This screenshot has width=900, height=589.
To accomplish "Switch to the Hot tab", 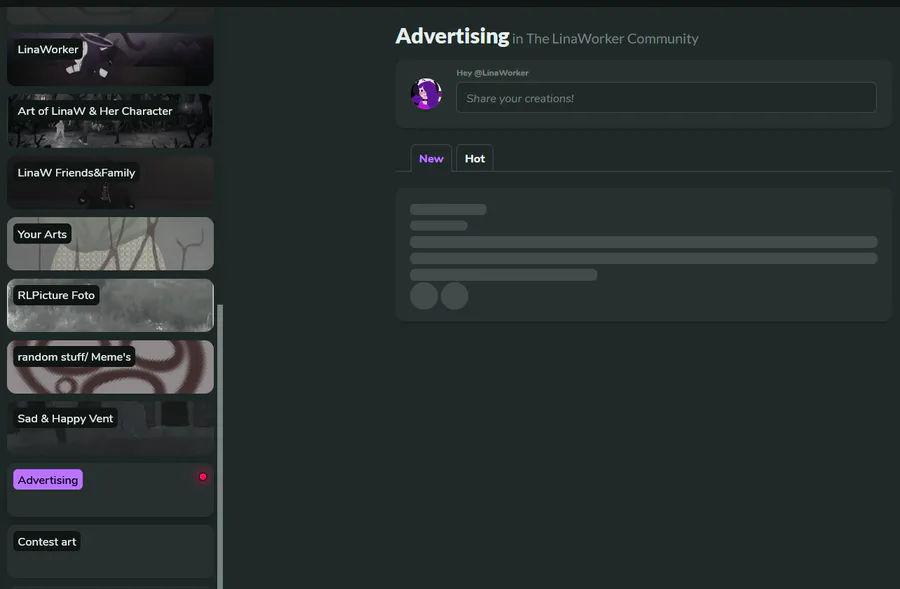I will tap(475, 158).
